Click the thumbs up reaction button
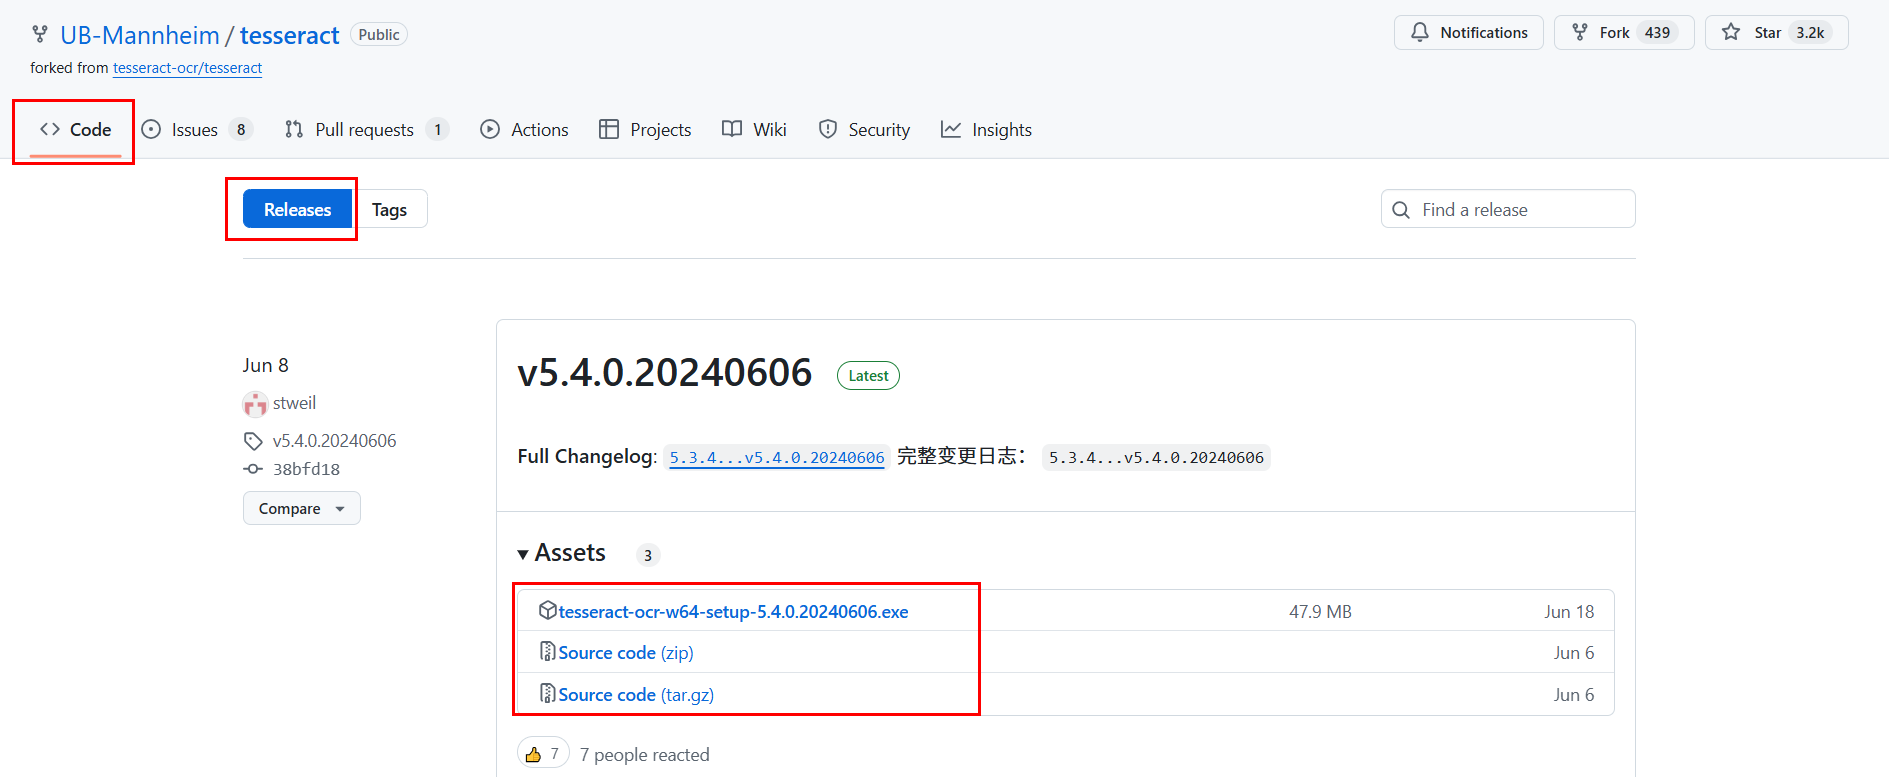1889x777 pixels. 543,754
